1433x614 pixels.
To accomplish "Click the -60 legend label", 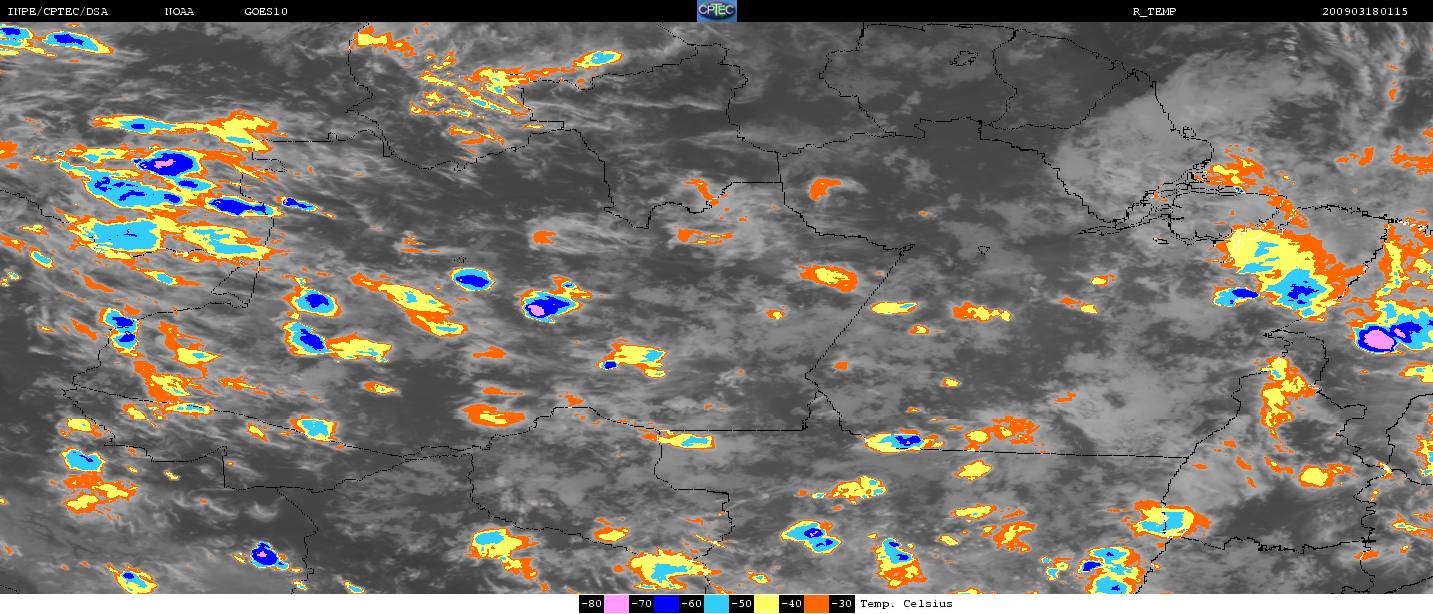I will point(691,604).
